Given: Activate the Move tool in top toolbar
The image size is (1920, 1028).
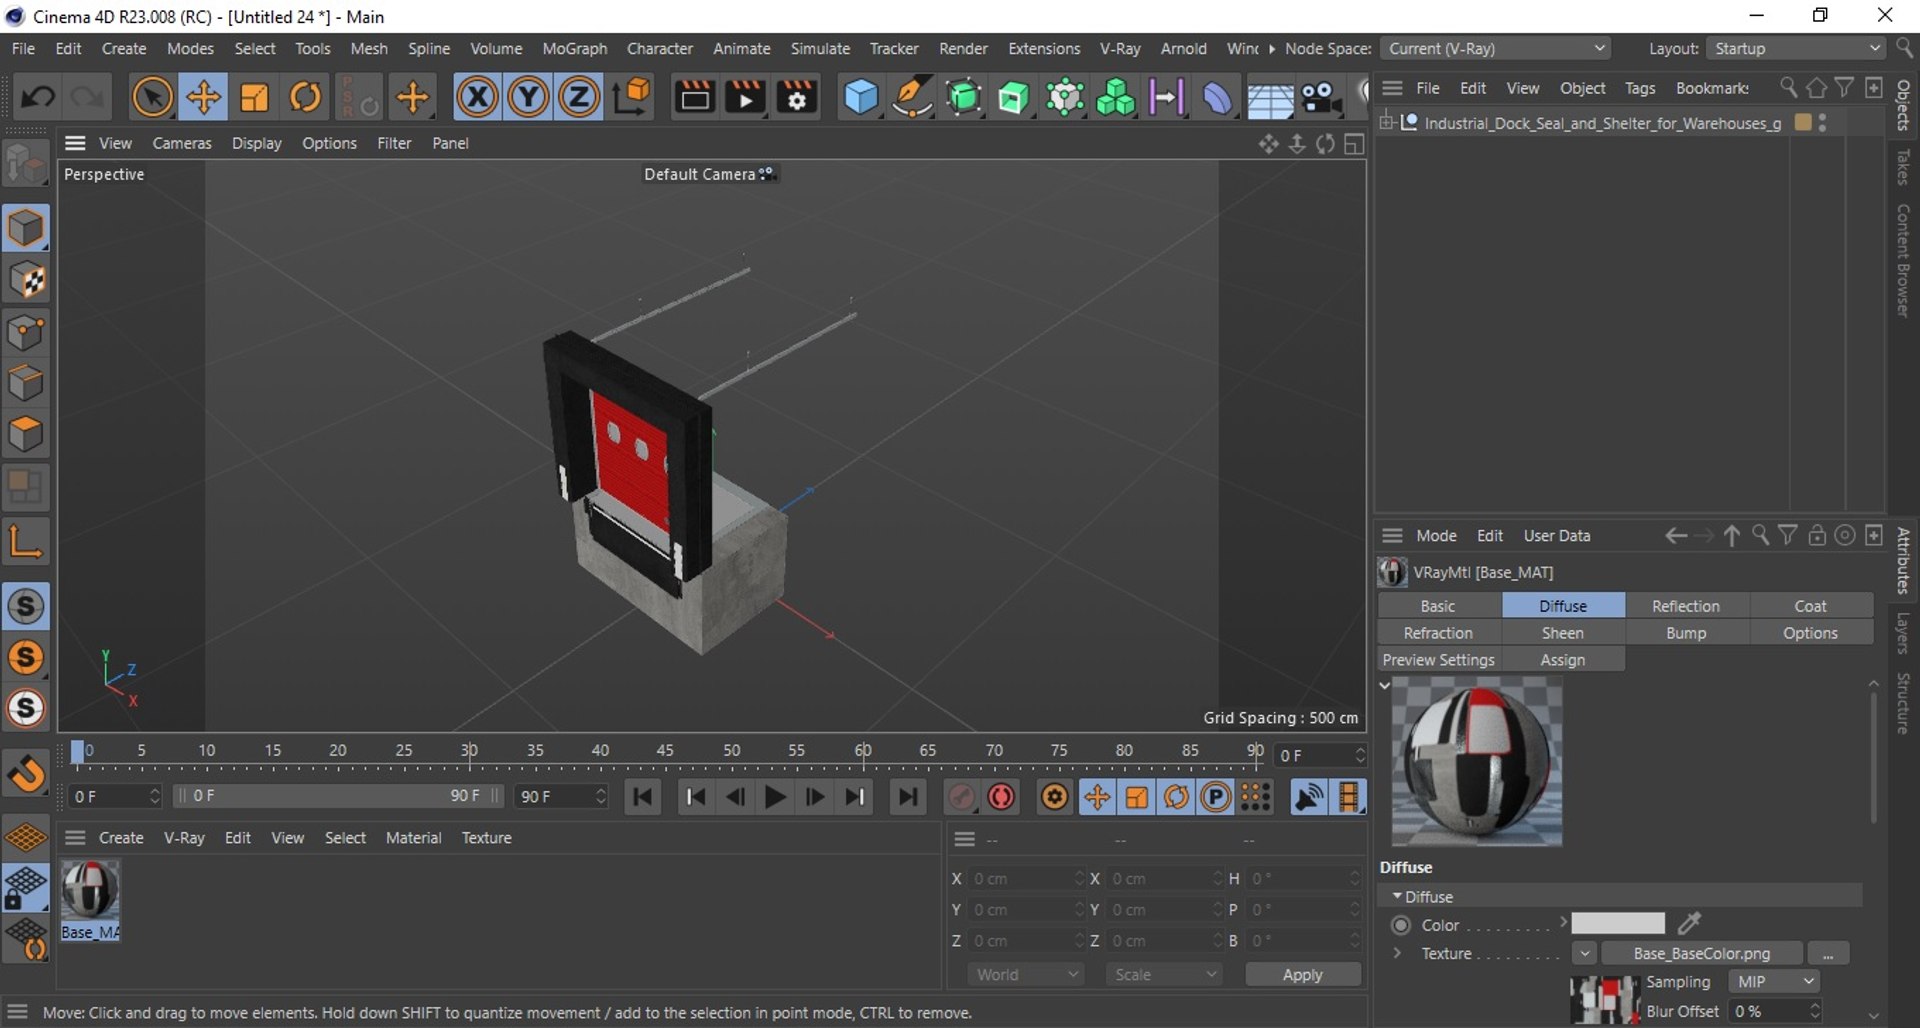Looking at the screenshot, I should tap(203, 97).
